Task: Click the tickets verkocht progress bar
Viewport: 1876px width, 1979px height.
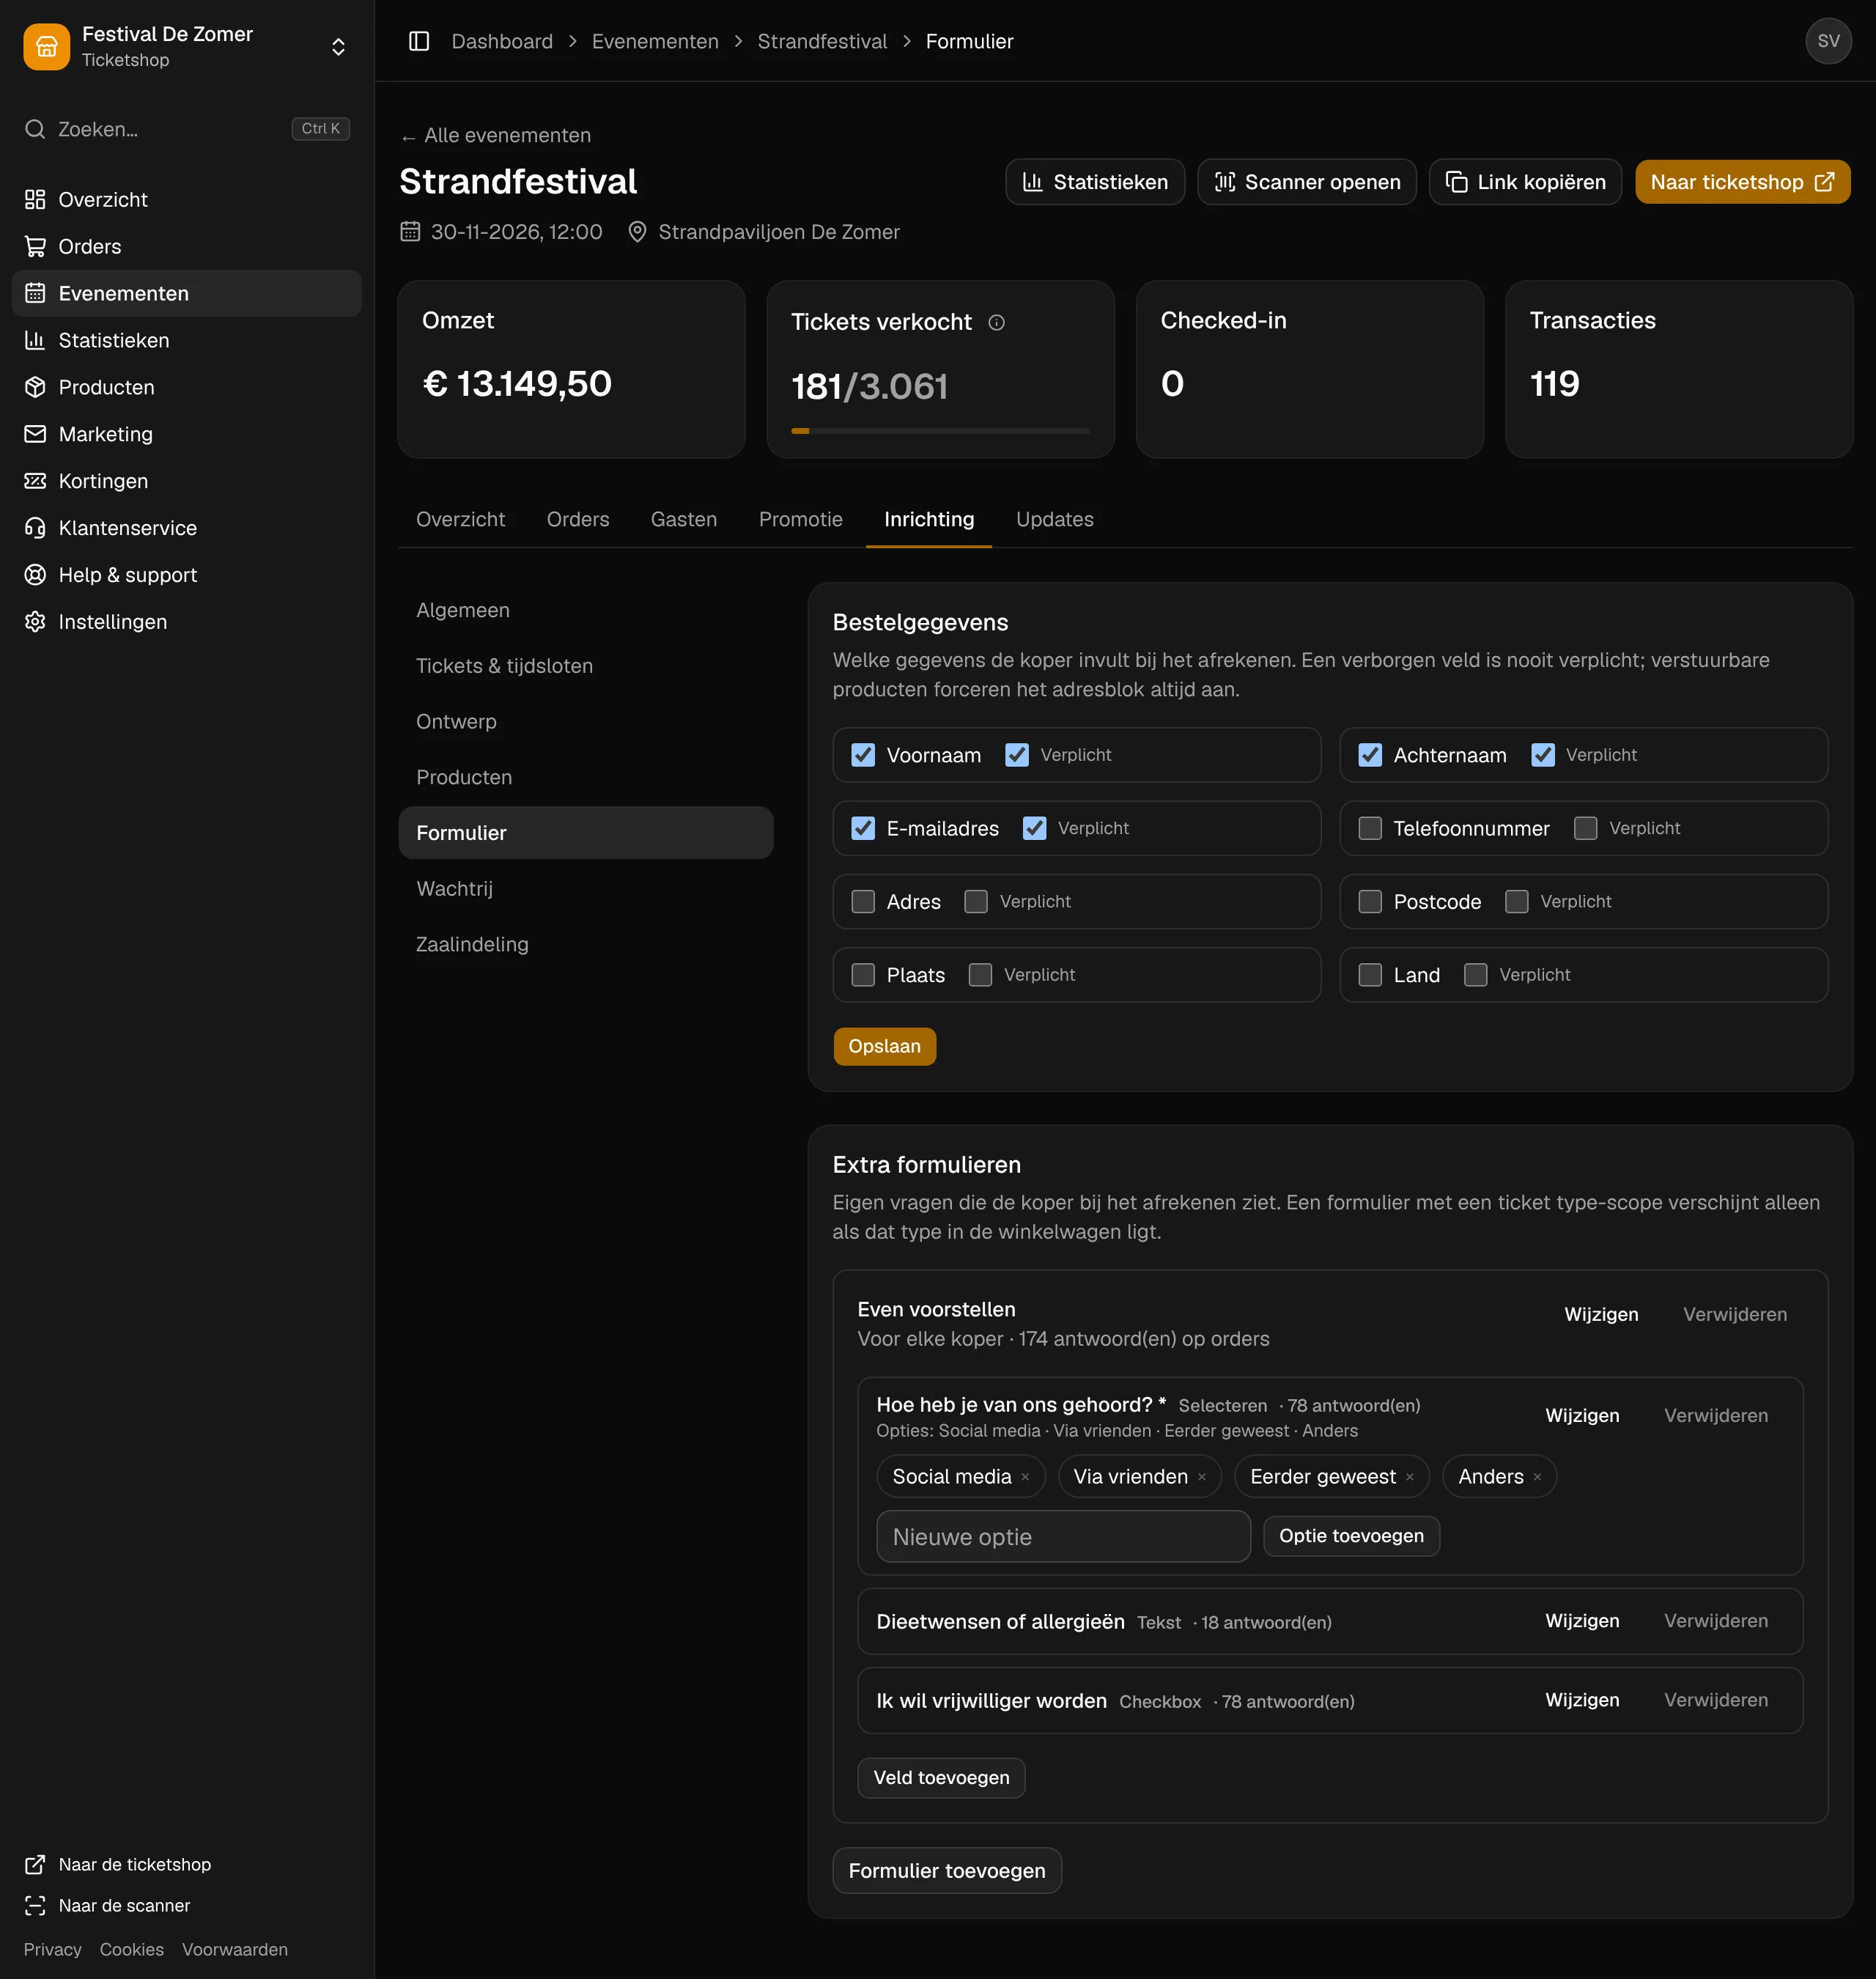Action: pyautogui.click(x=940, y=431)
